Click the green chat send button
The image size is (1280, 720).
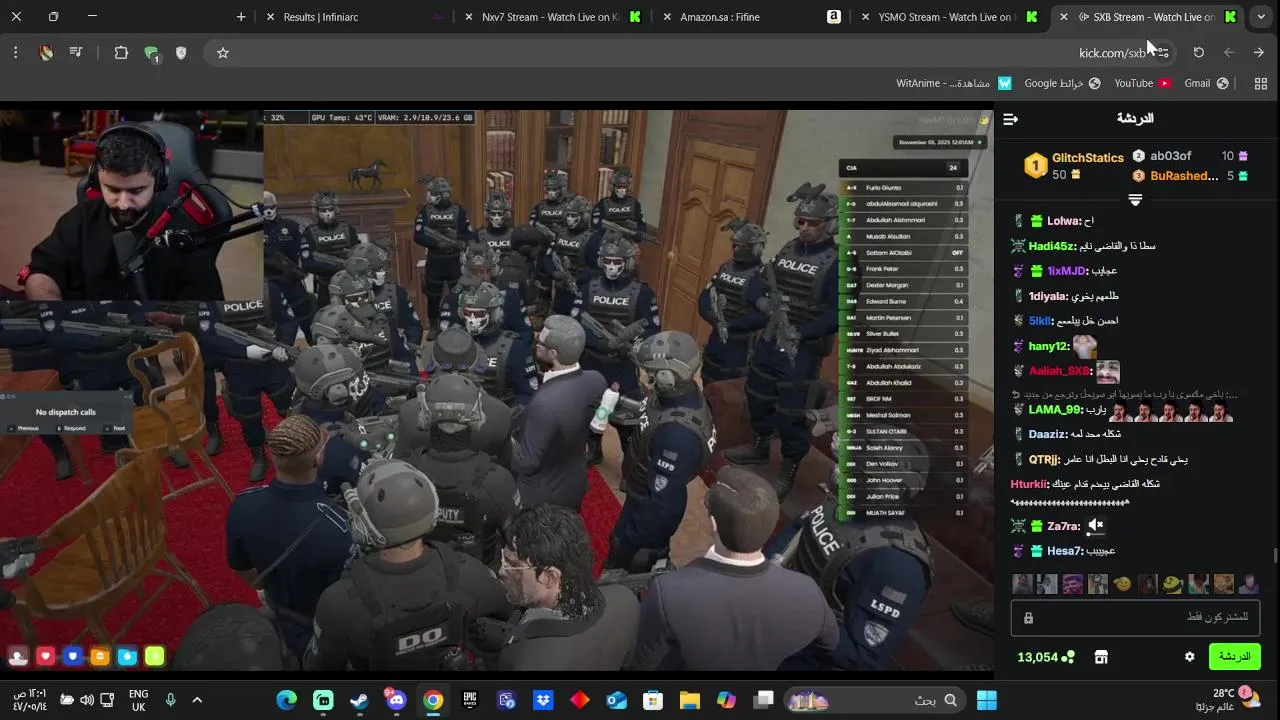point(1234,656)
